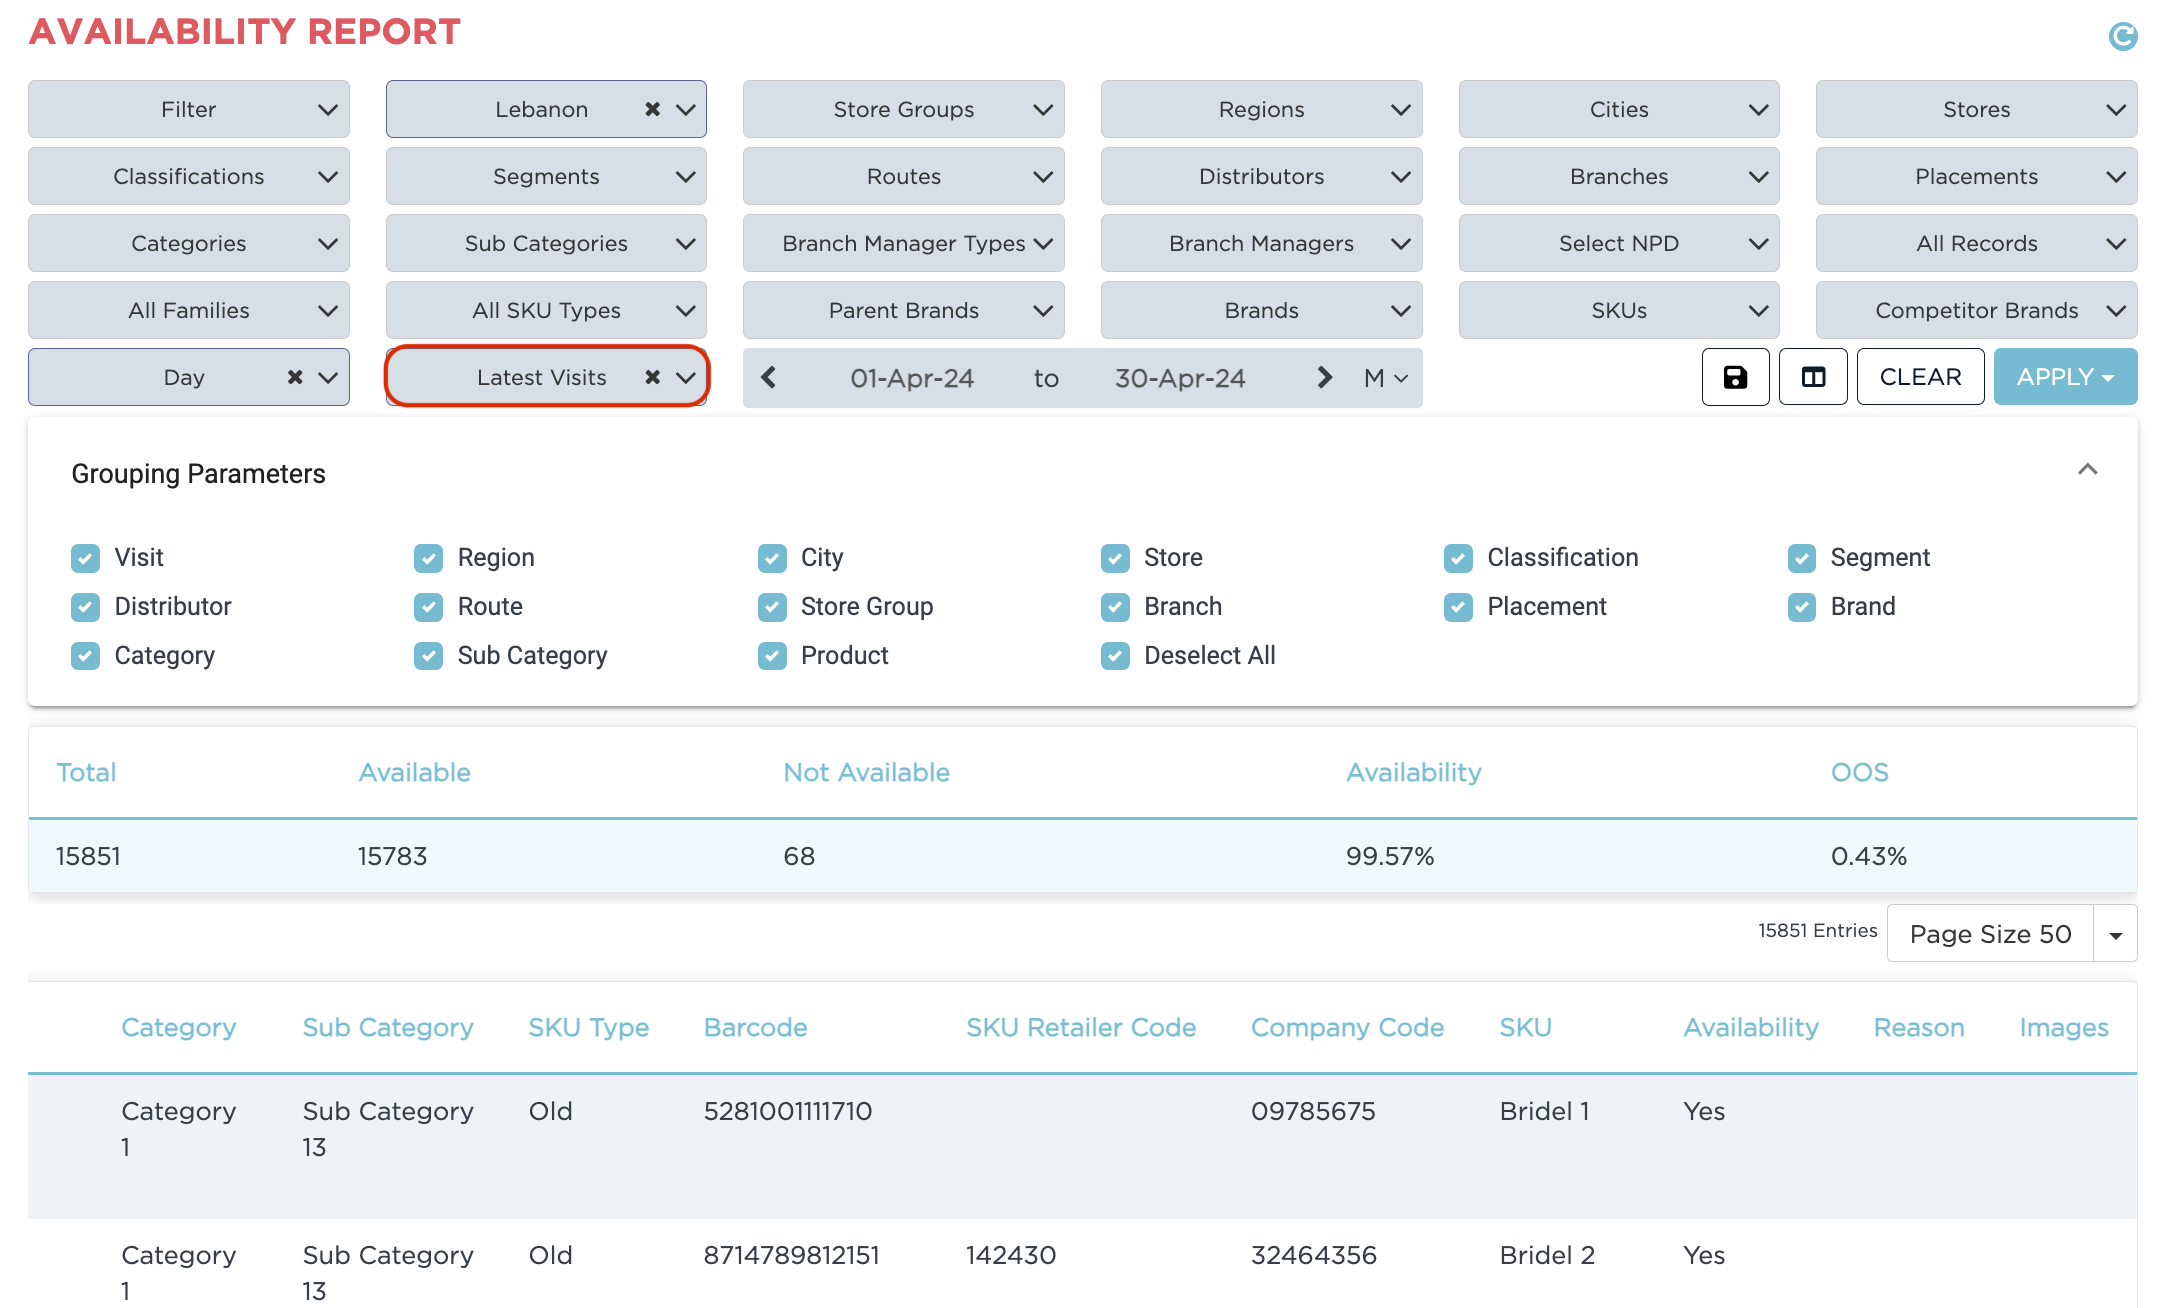This screenshot has width=2174, height=1308.
Task: Open the Store Groups dropdown
Action: click(903, 109)
